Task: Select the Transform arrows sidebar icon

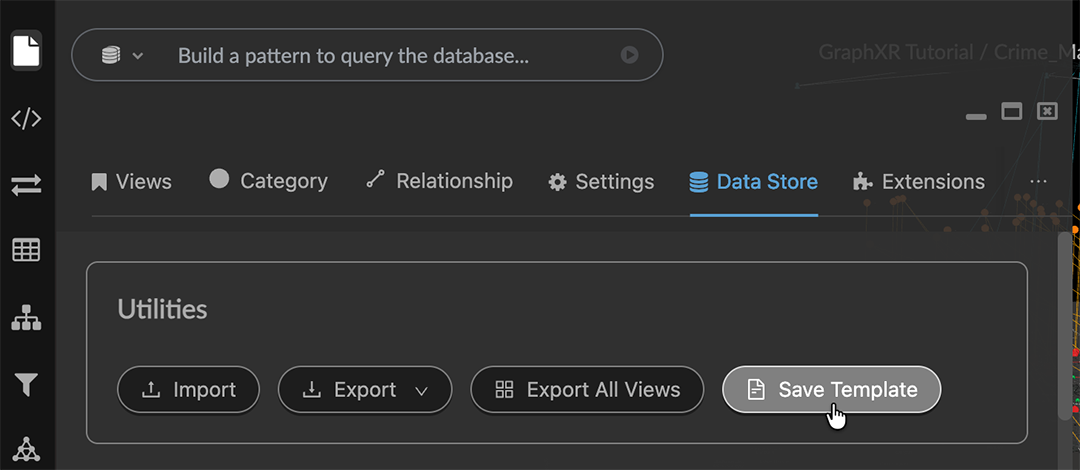Action: click(26, 185)
